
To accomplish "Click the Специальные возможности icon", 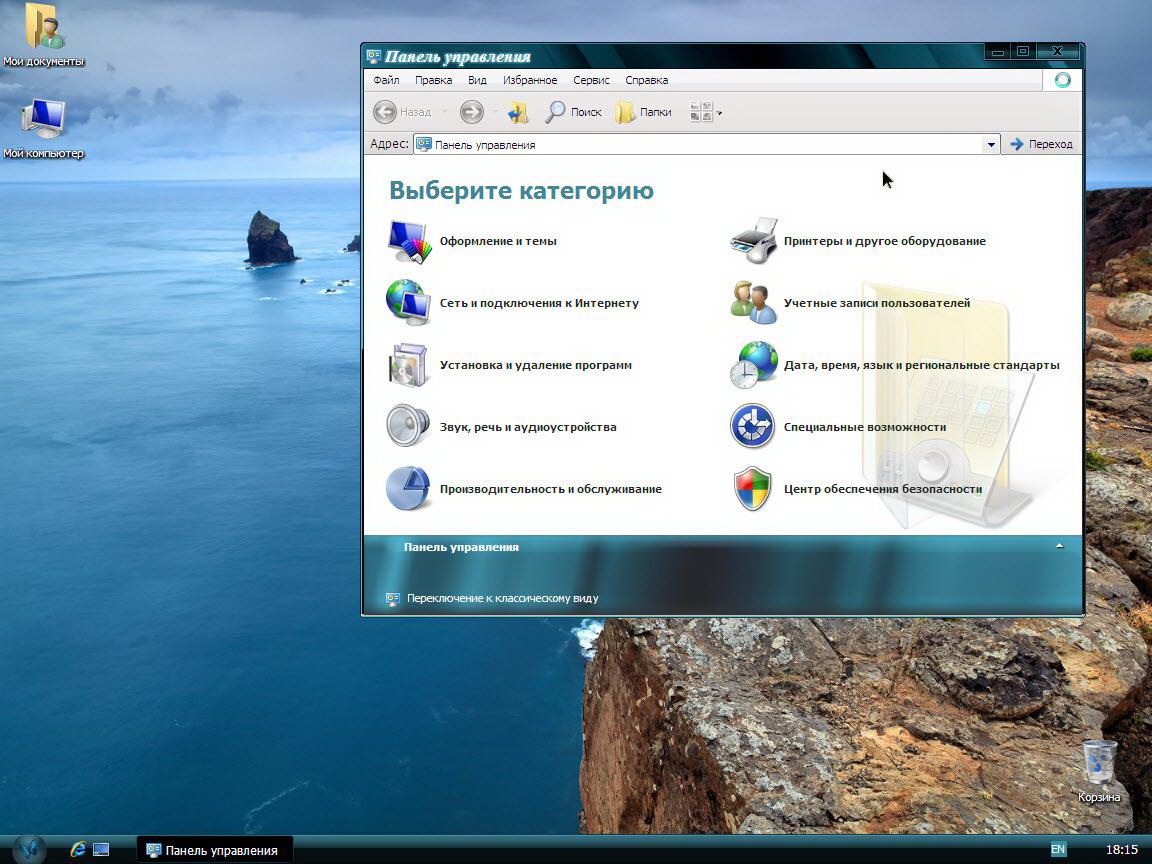I will tap(753, 427).
